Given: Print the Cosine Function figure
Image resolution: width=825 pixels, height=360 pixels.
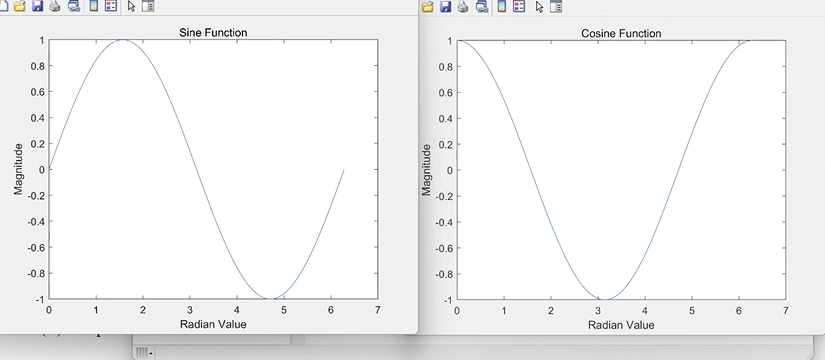Looking at the screenshot, I should click(x=462, y=6).
